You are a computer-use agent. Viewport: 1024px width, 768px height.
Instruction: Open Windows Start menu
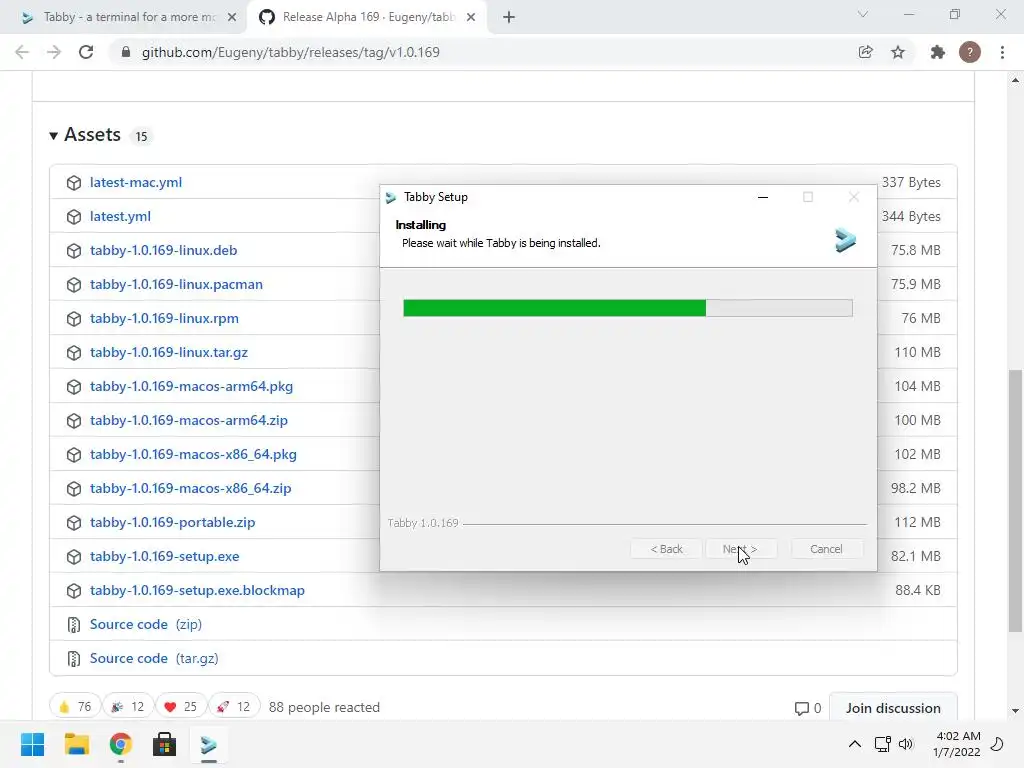pos(32,744)
